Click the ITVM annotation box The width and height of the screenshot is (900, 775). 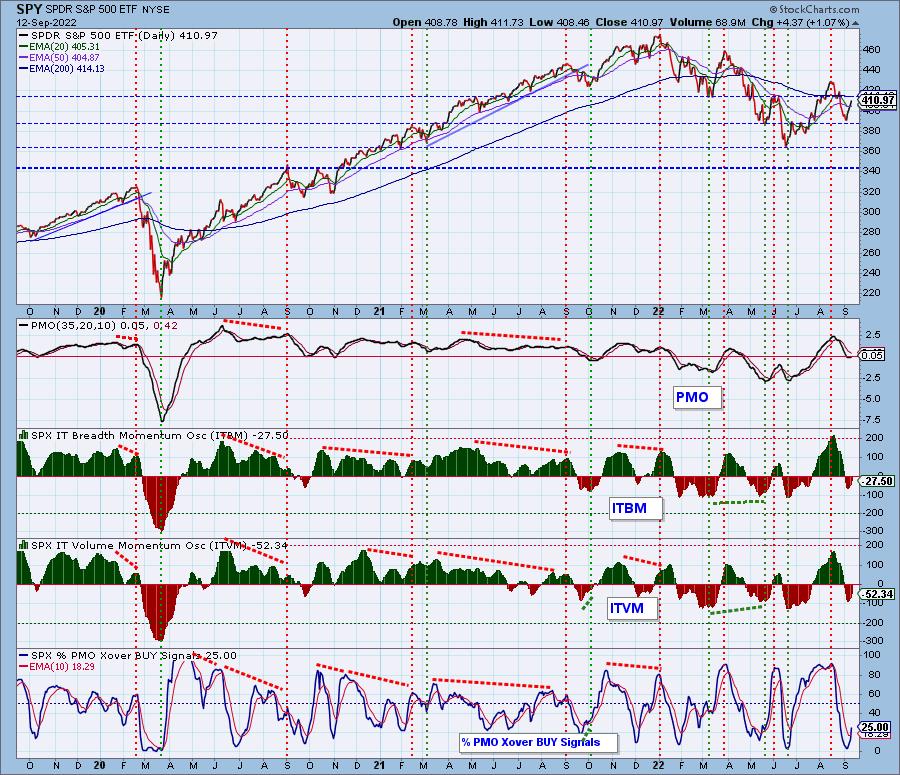point(632,609)
